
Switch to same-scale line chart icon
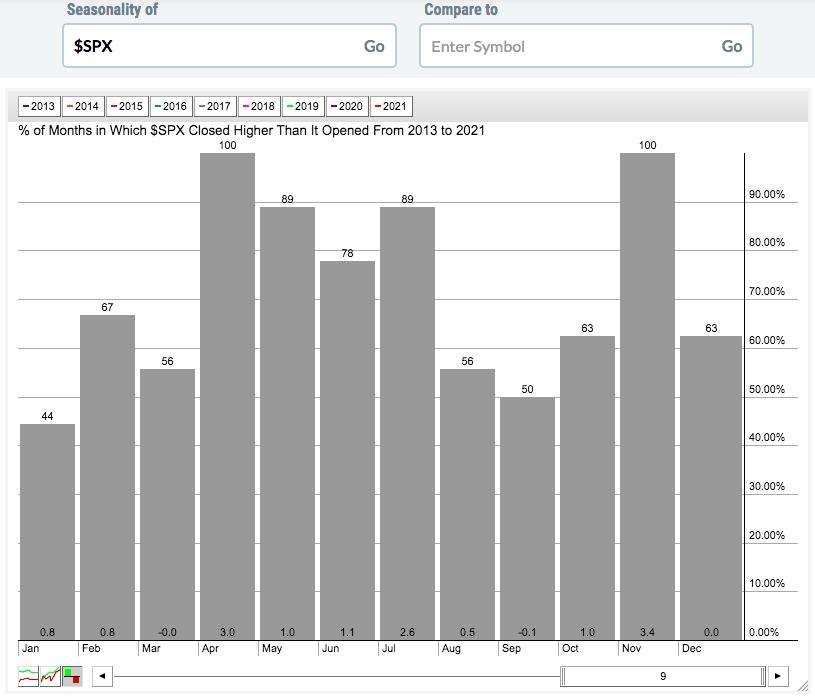(x=51, y=676)
